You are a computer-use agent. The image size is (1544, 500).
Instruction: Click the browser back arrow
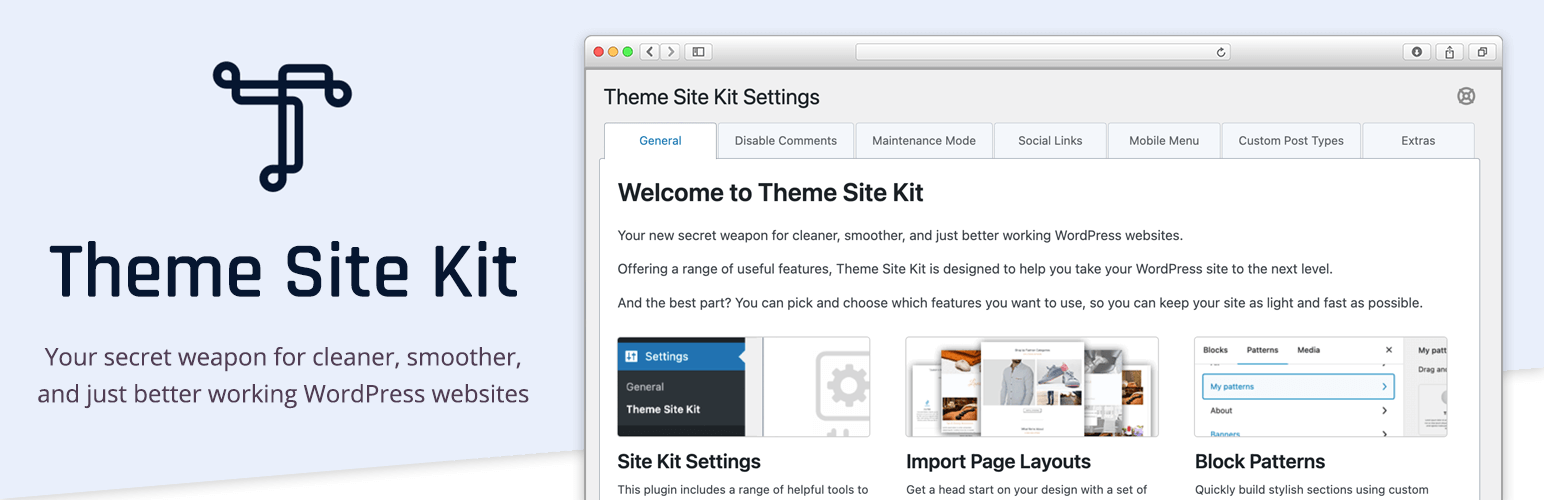click(x=649, y=51)
